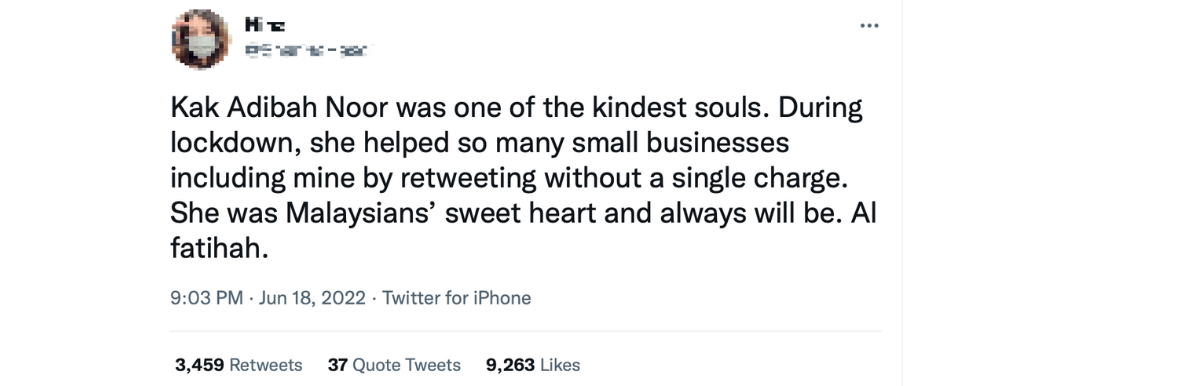Viewport: 1182px width, 386px height.
Task: Click the name Kak Adibah Noor in tweet
Action: (x=279, y=108)
